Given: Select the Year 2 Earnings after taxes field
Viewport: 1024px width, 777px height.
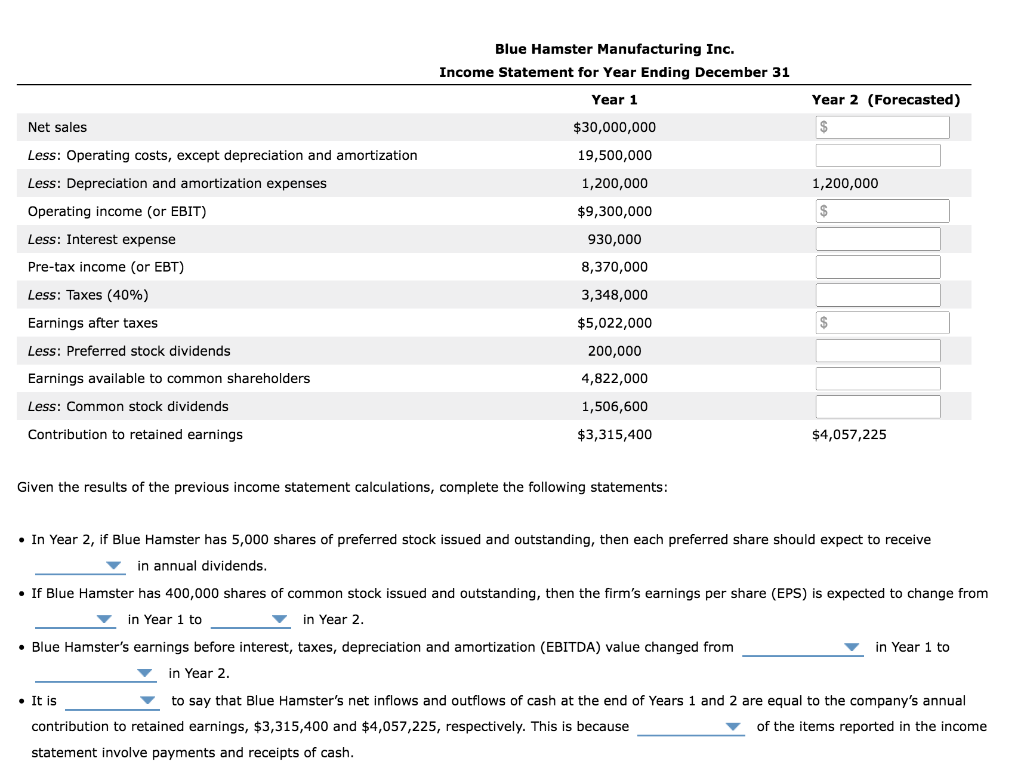Looking at the screenshot, I should coord(882,323).
